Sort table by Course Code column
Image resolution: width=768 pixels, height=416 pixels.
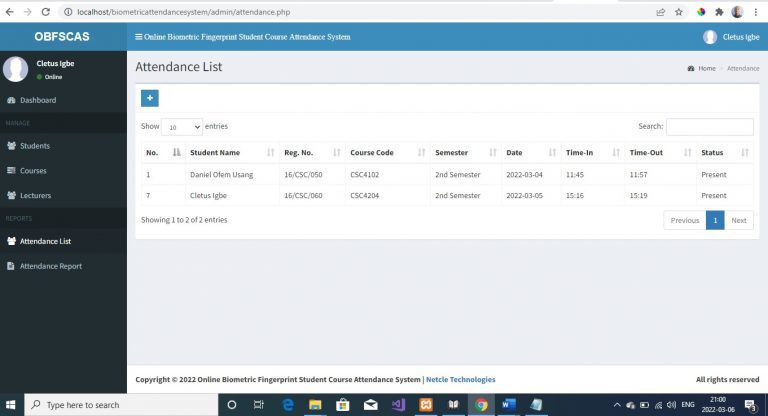click(x=387, y=152)
